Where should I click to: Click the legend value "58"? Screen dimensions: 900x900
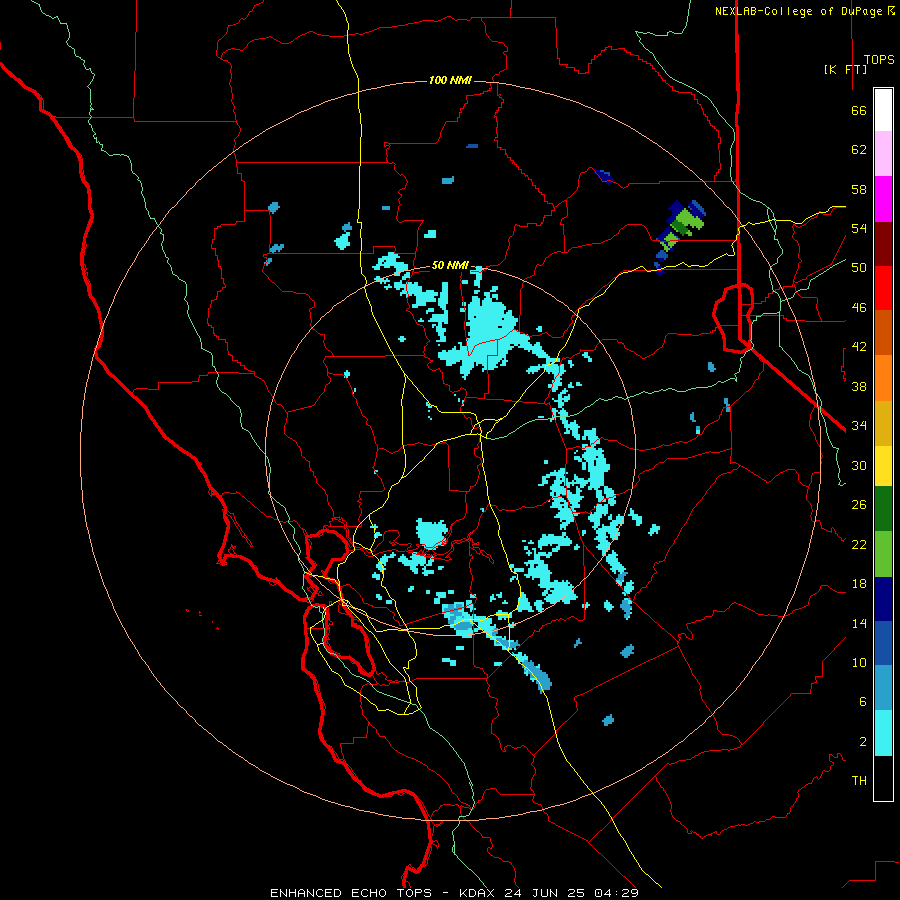[x=859, y=189]
